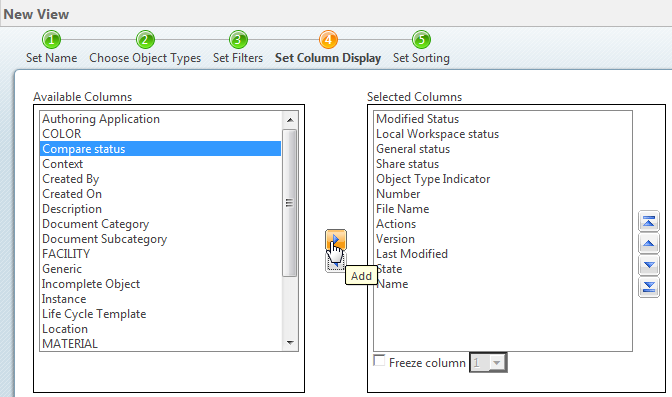Select Actions in Selected Columns
672x397 pixels.
click(x=503, y=224)
